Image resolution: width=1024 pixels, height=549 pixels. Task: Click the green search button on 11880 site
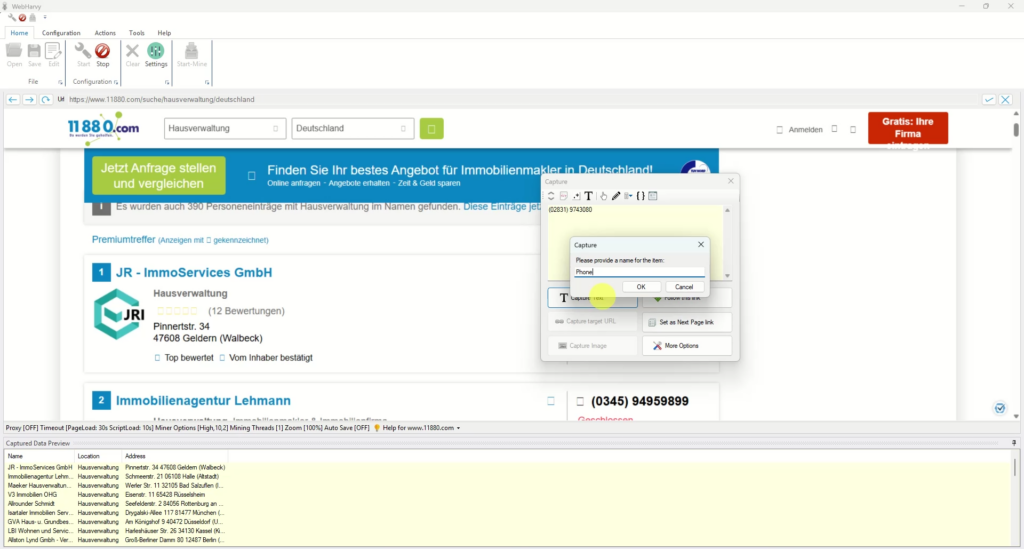coord(432,129)
